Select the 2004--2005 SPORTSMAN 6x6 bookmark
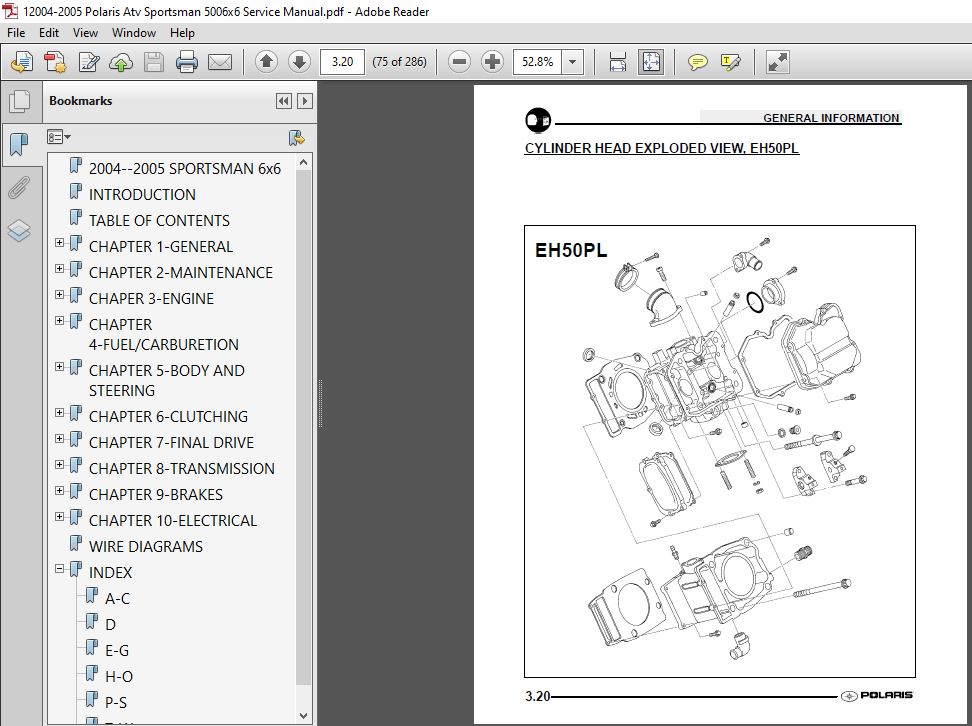Screen dimensions: 972x726 (x=185, y=169)
